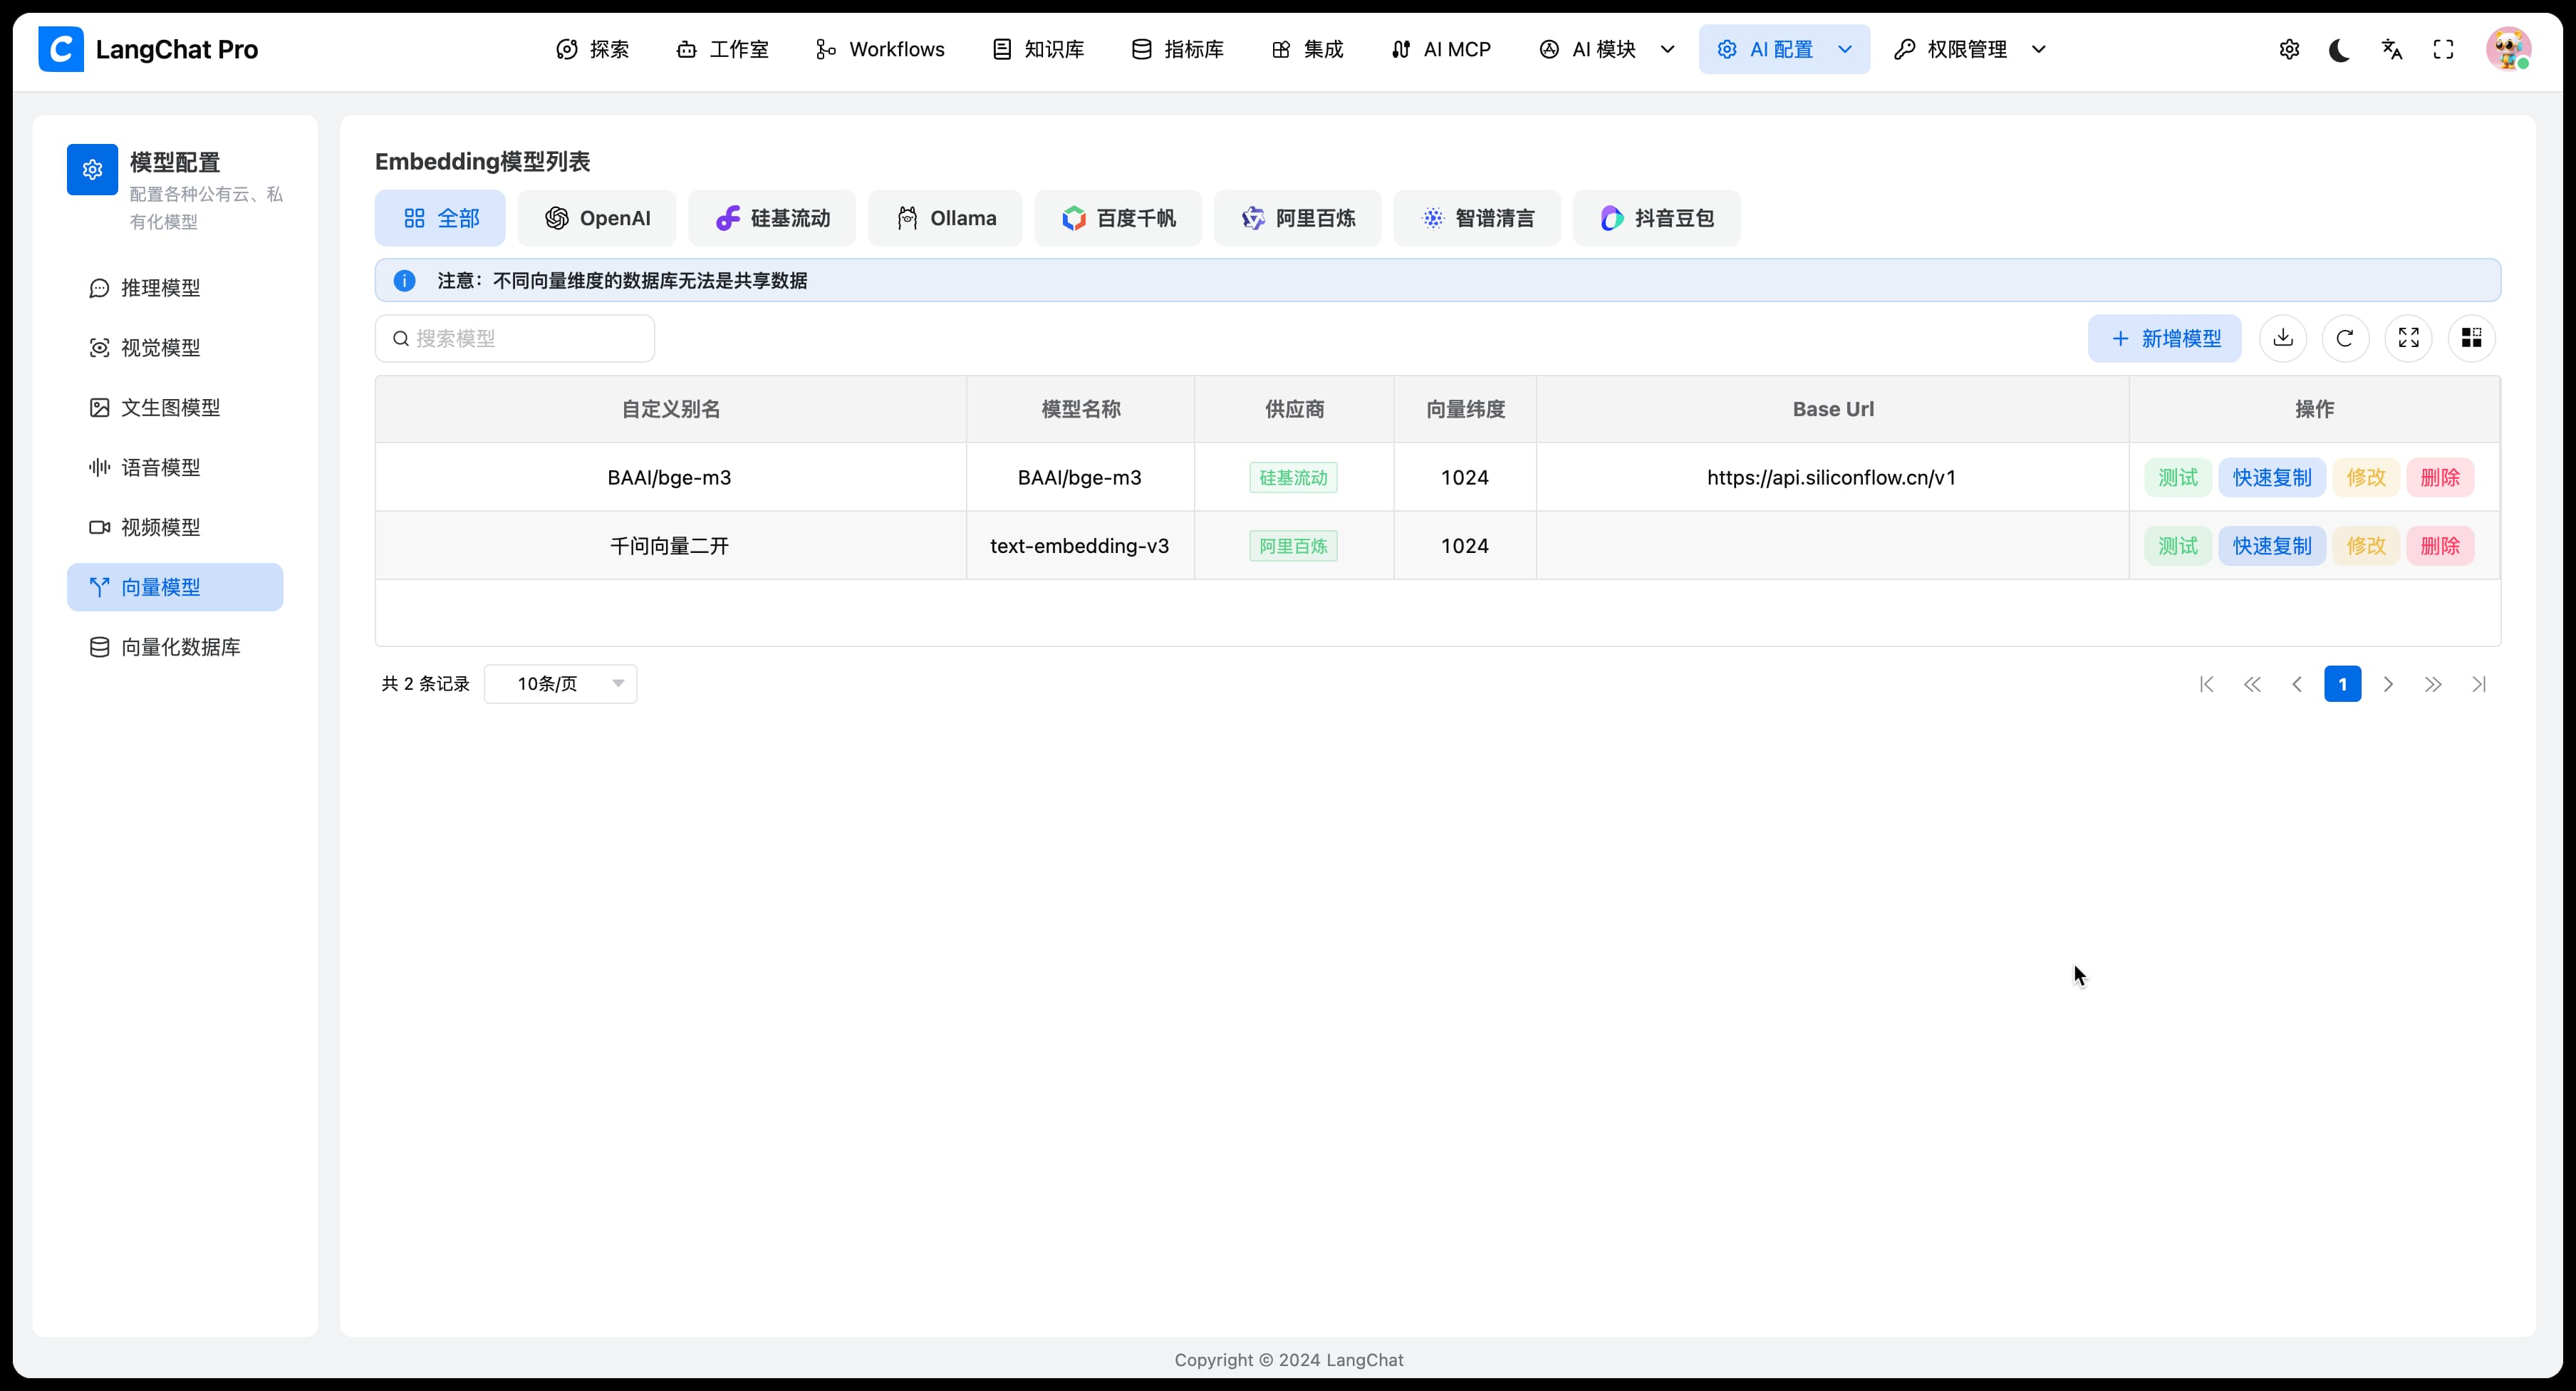Select the 阿里百炼 provider tab

(x=1298, y=218)
